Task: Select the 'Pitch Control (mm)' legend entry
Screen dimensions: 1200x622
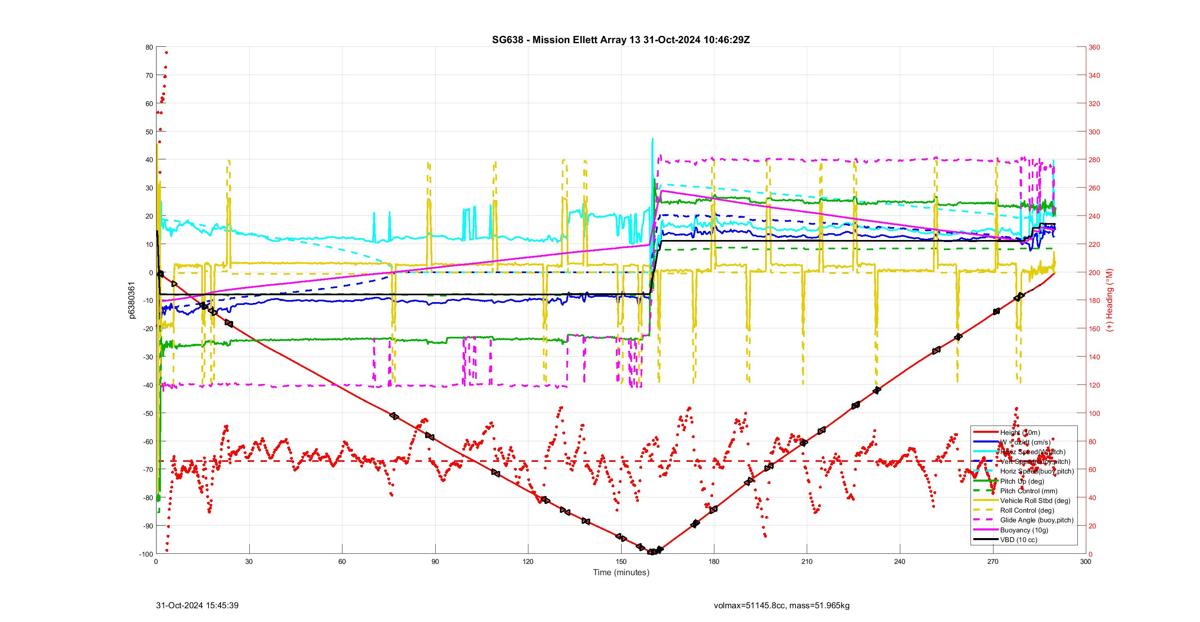Action: 1029,491
